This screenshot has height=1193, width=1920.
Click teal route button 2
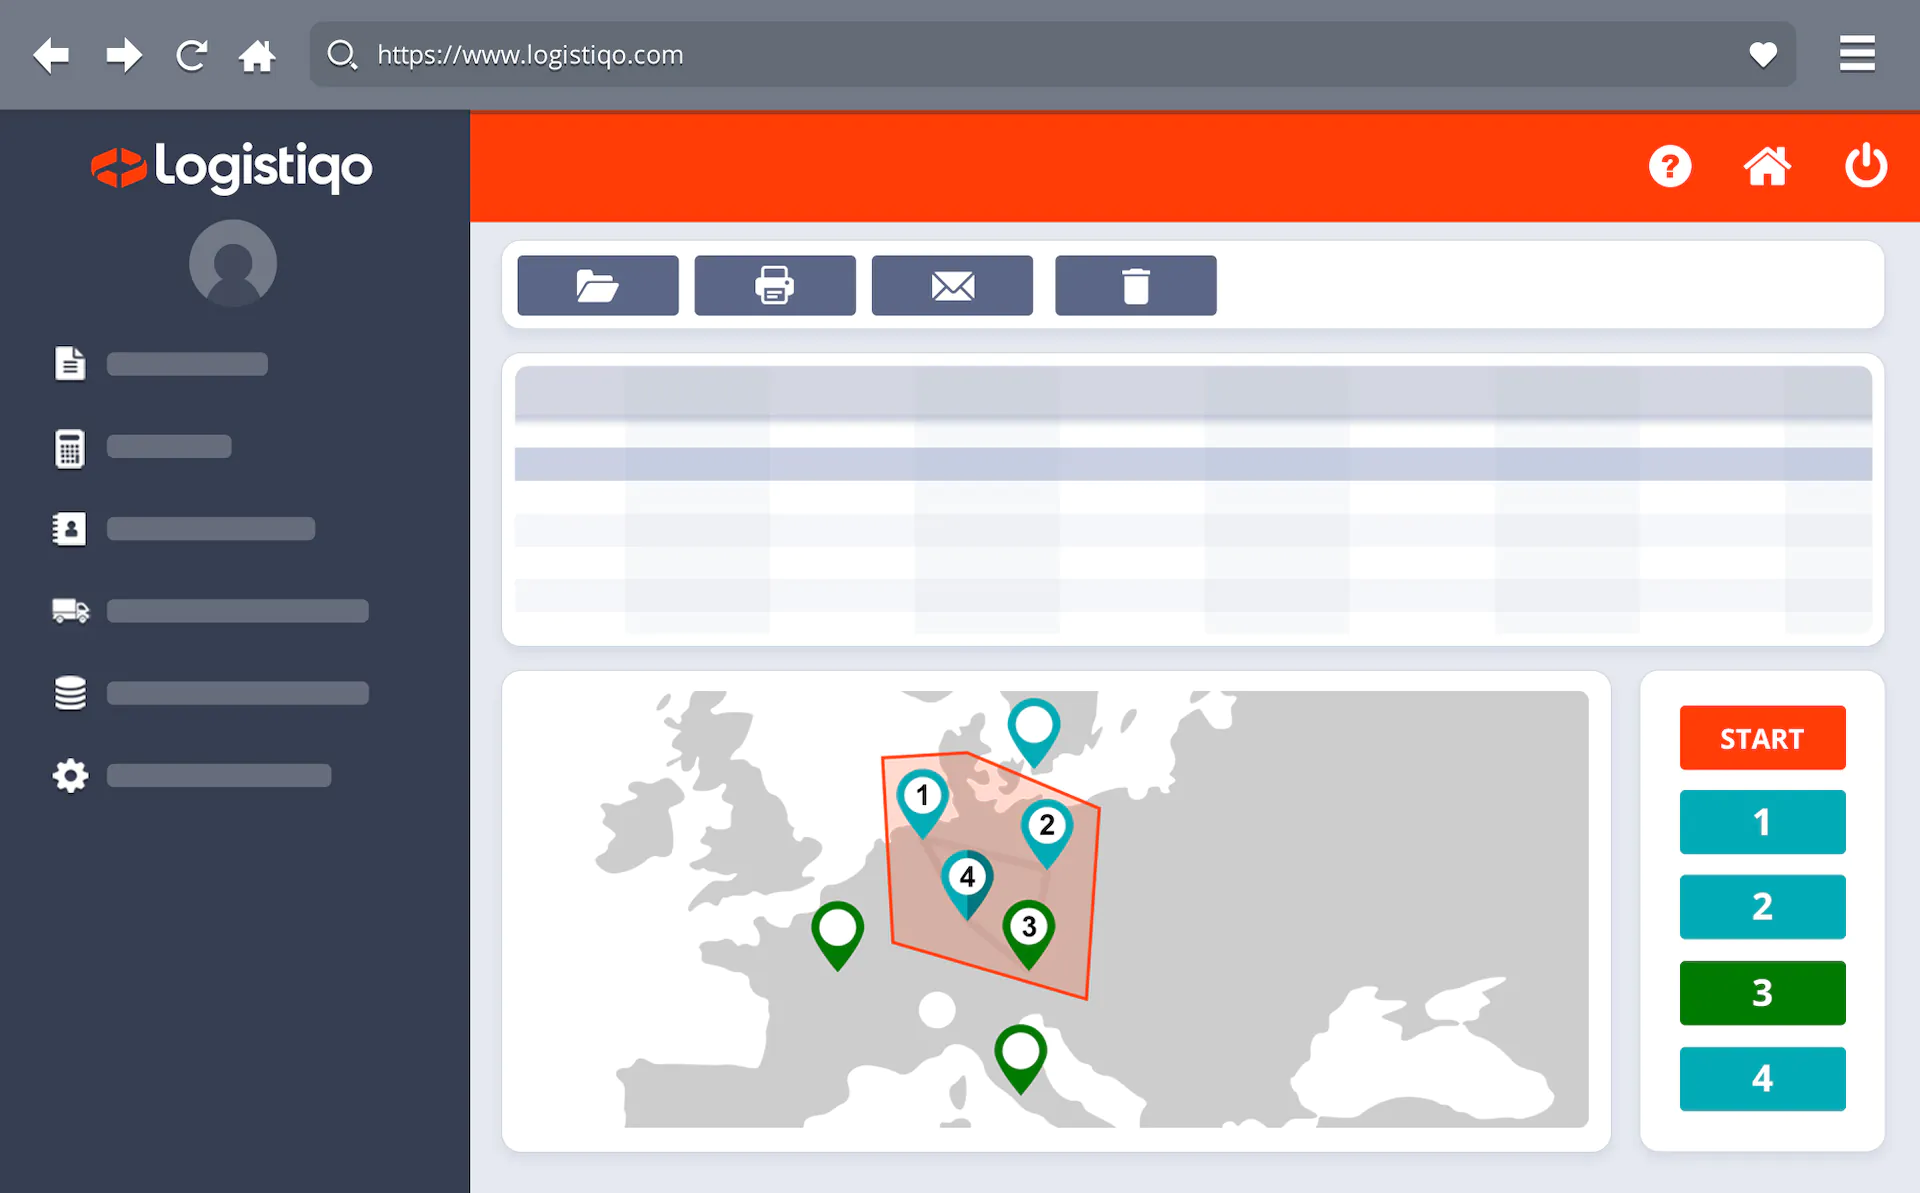click(x=1762, y=907)
